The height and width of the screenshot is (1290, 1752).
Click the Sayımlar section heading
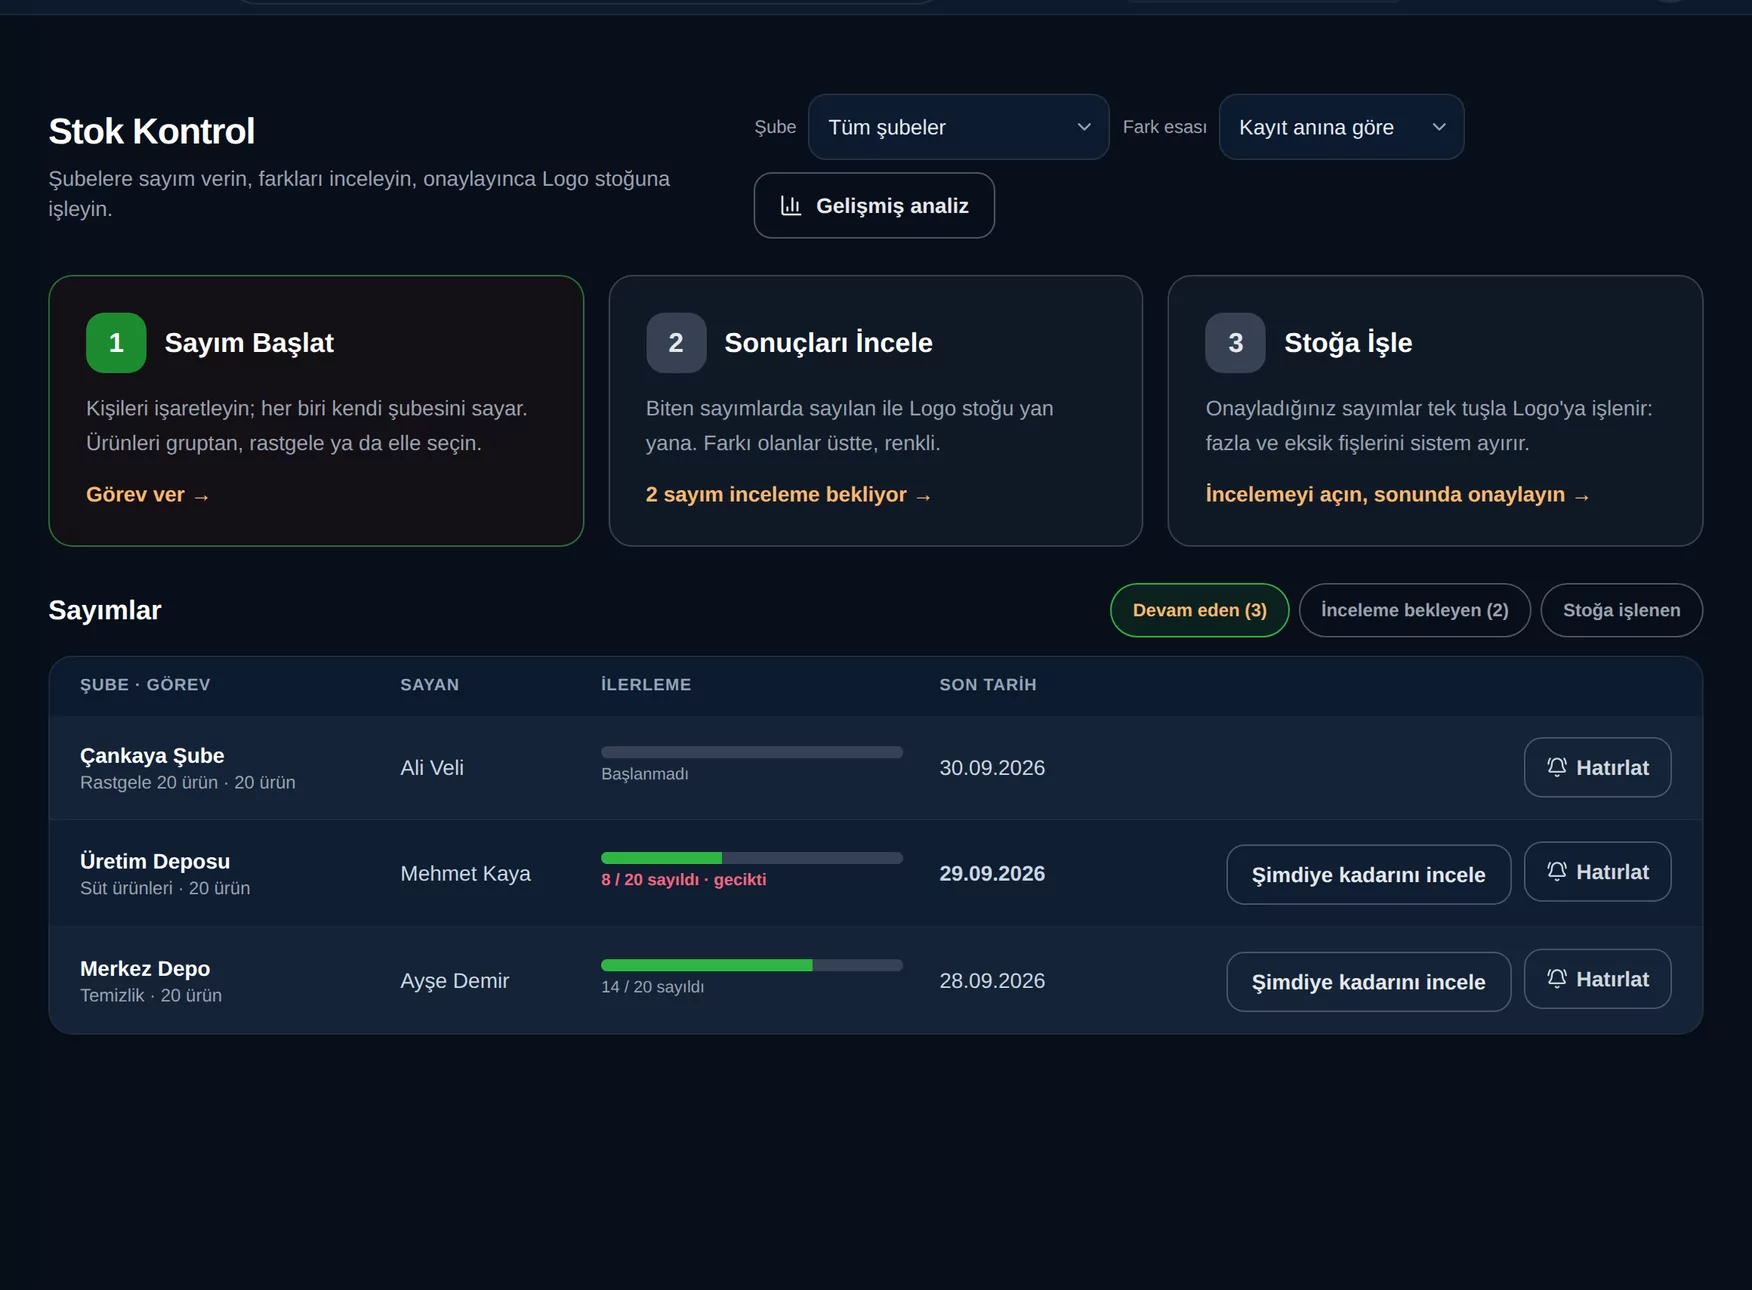tap(105, 610)
